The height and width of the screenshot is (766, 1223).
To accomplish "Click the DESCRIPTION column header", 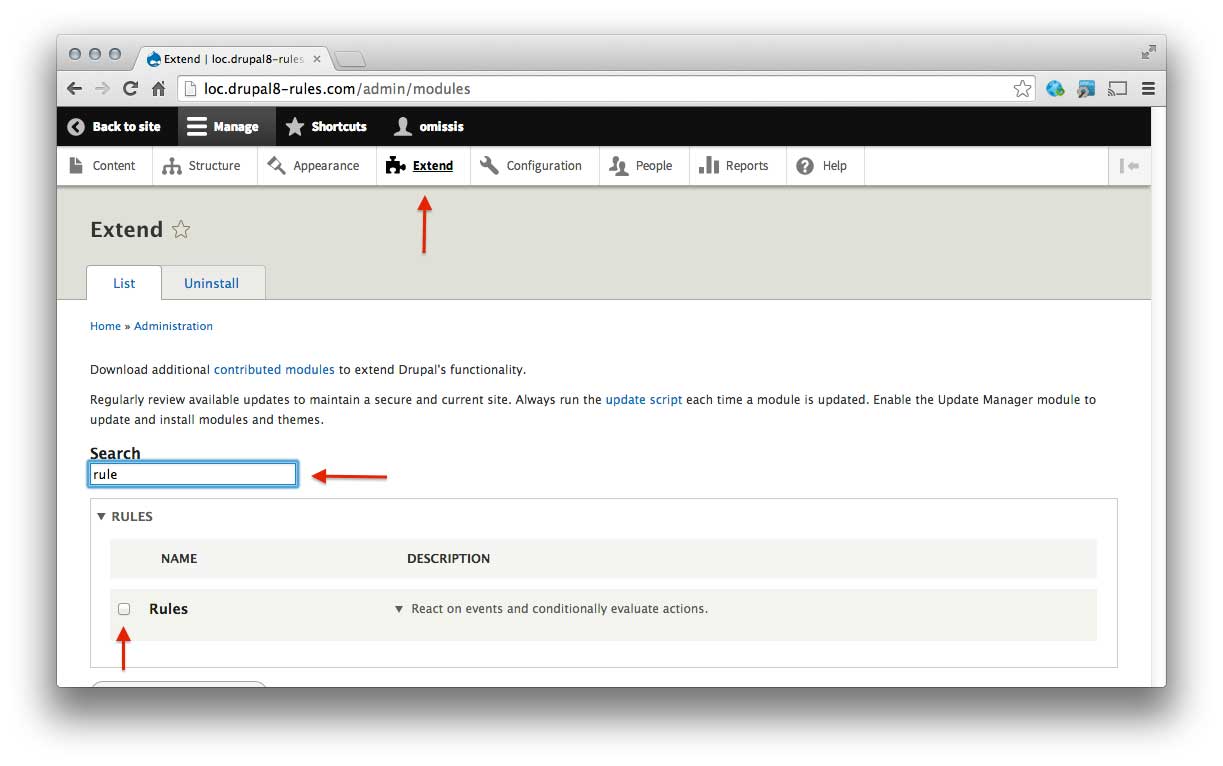I will (448, 559).
